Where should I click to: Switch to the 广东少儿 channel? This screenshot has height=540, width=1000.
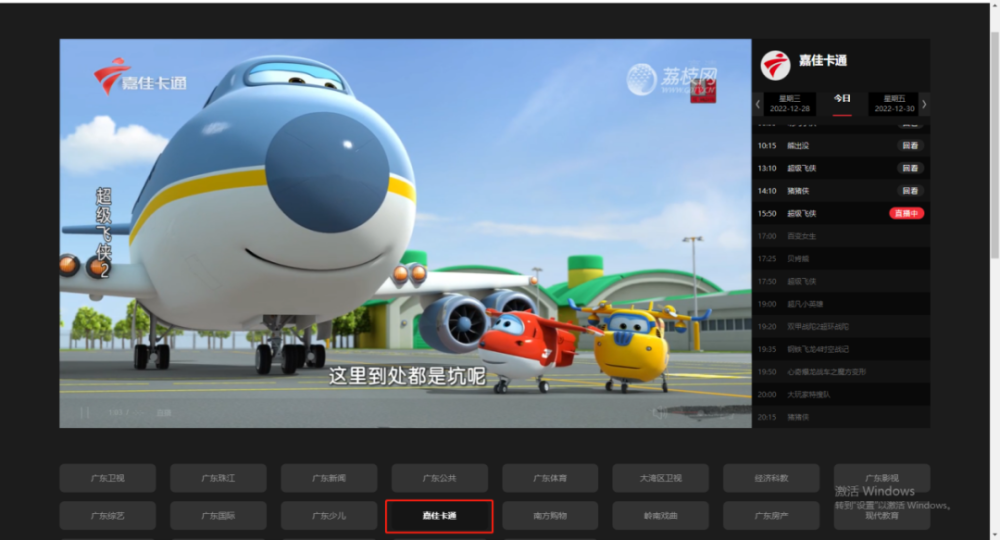[329, 516]
